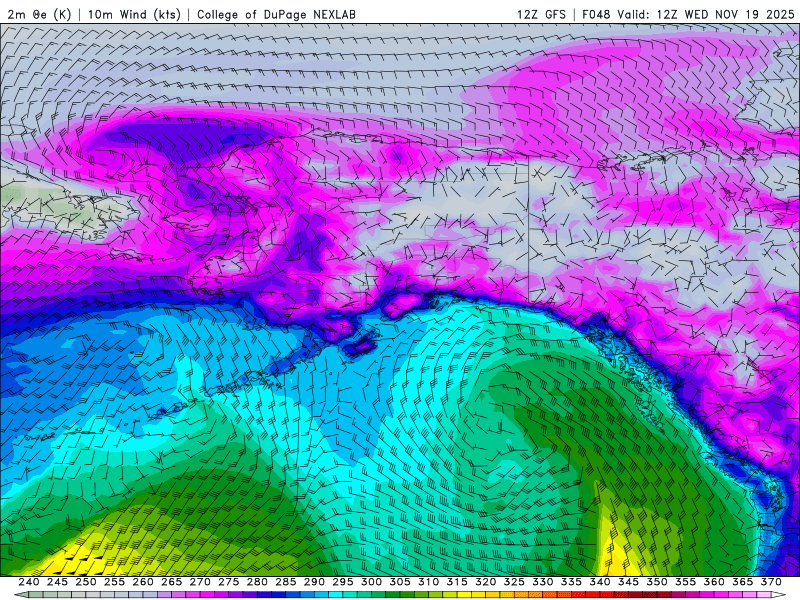This screenshot has height=600, width=800.
Task: Click the 300 color scale label
Action: pyautogui.click(x=371, y=582)
